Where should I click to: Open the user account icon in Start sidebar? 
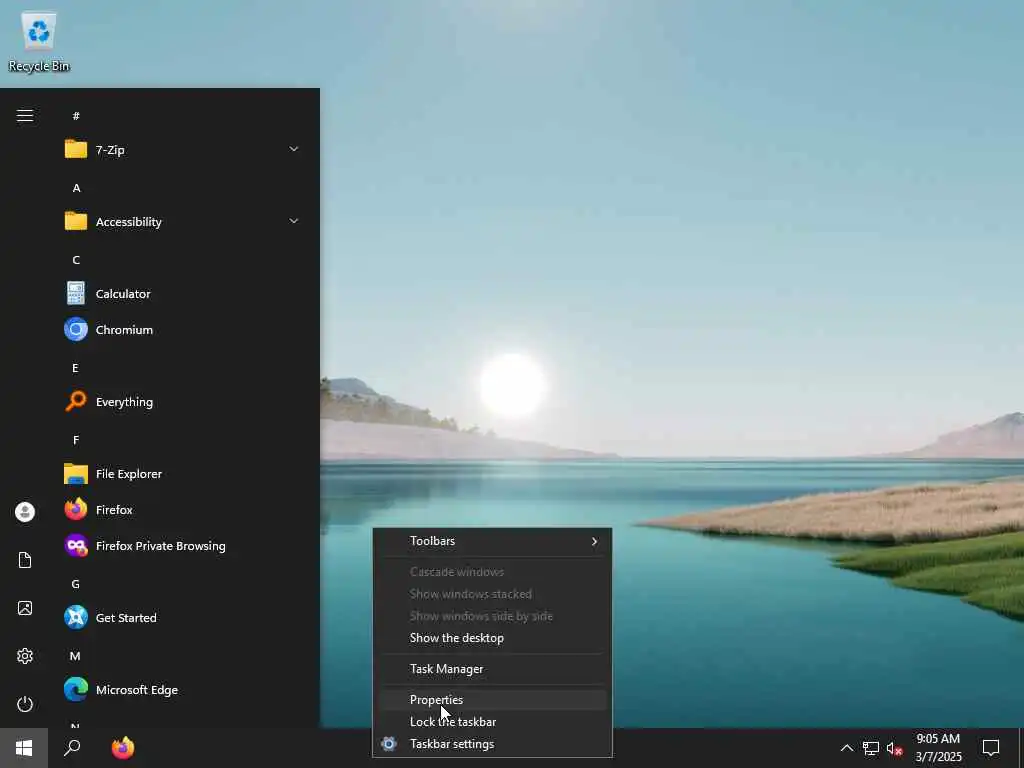coord(25,512)
